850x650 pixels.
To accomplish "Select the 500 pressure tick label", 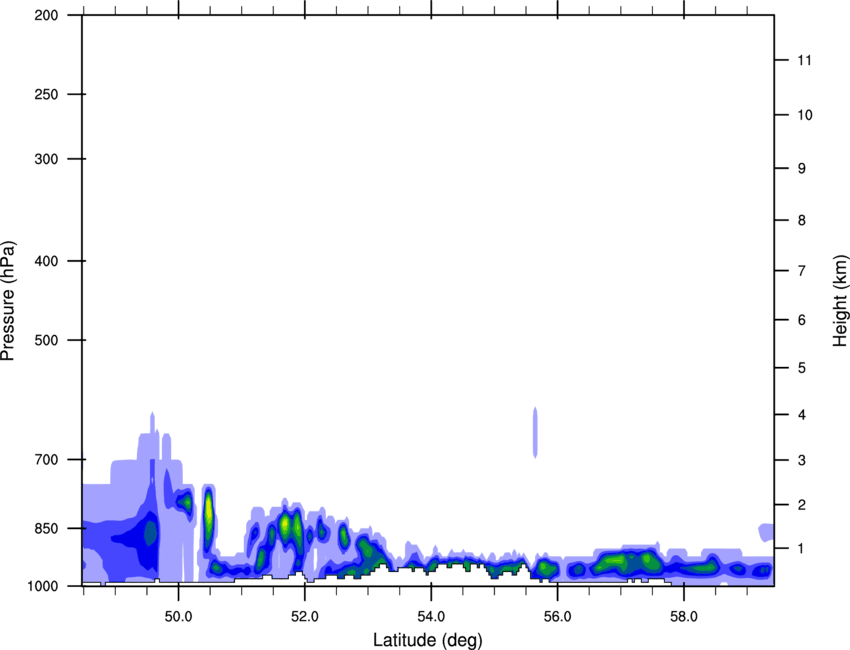I will click(46, 340).
